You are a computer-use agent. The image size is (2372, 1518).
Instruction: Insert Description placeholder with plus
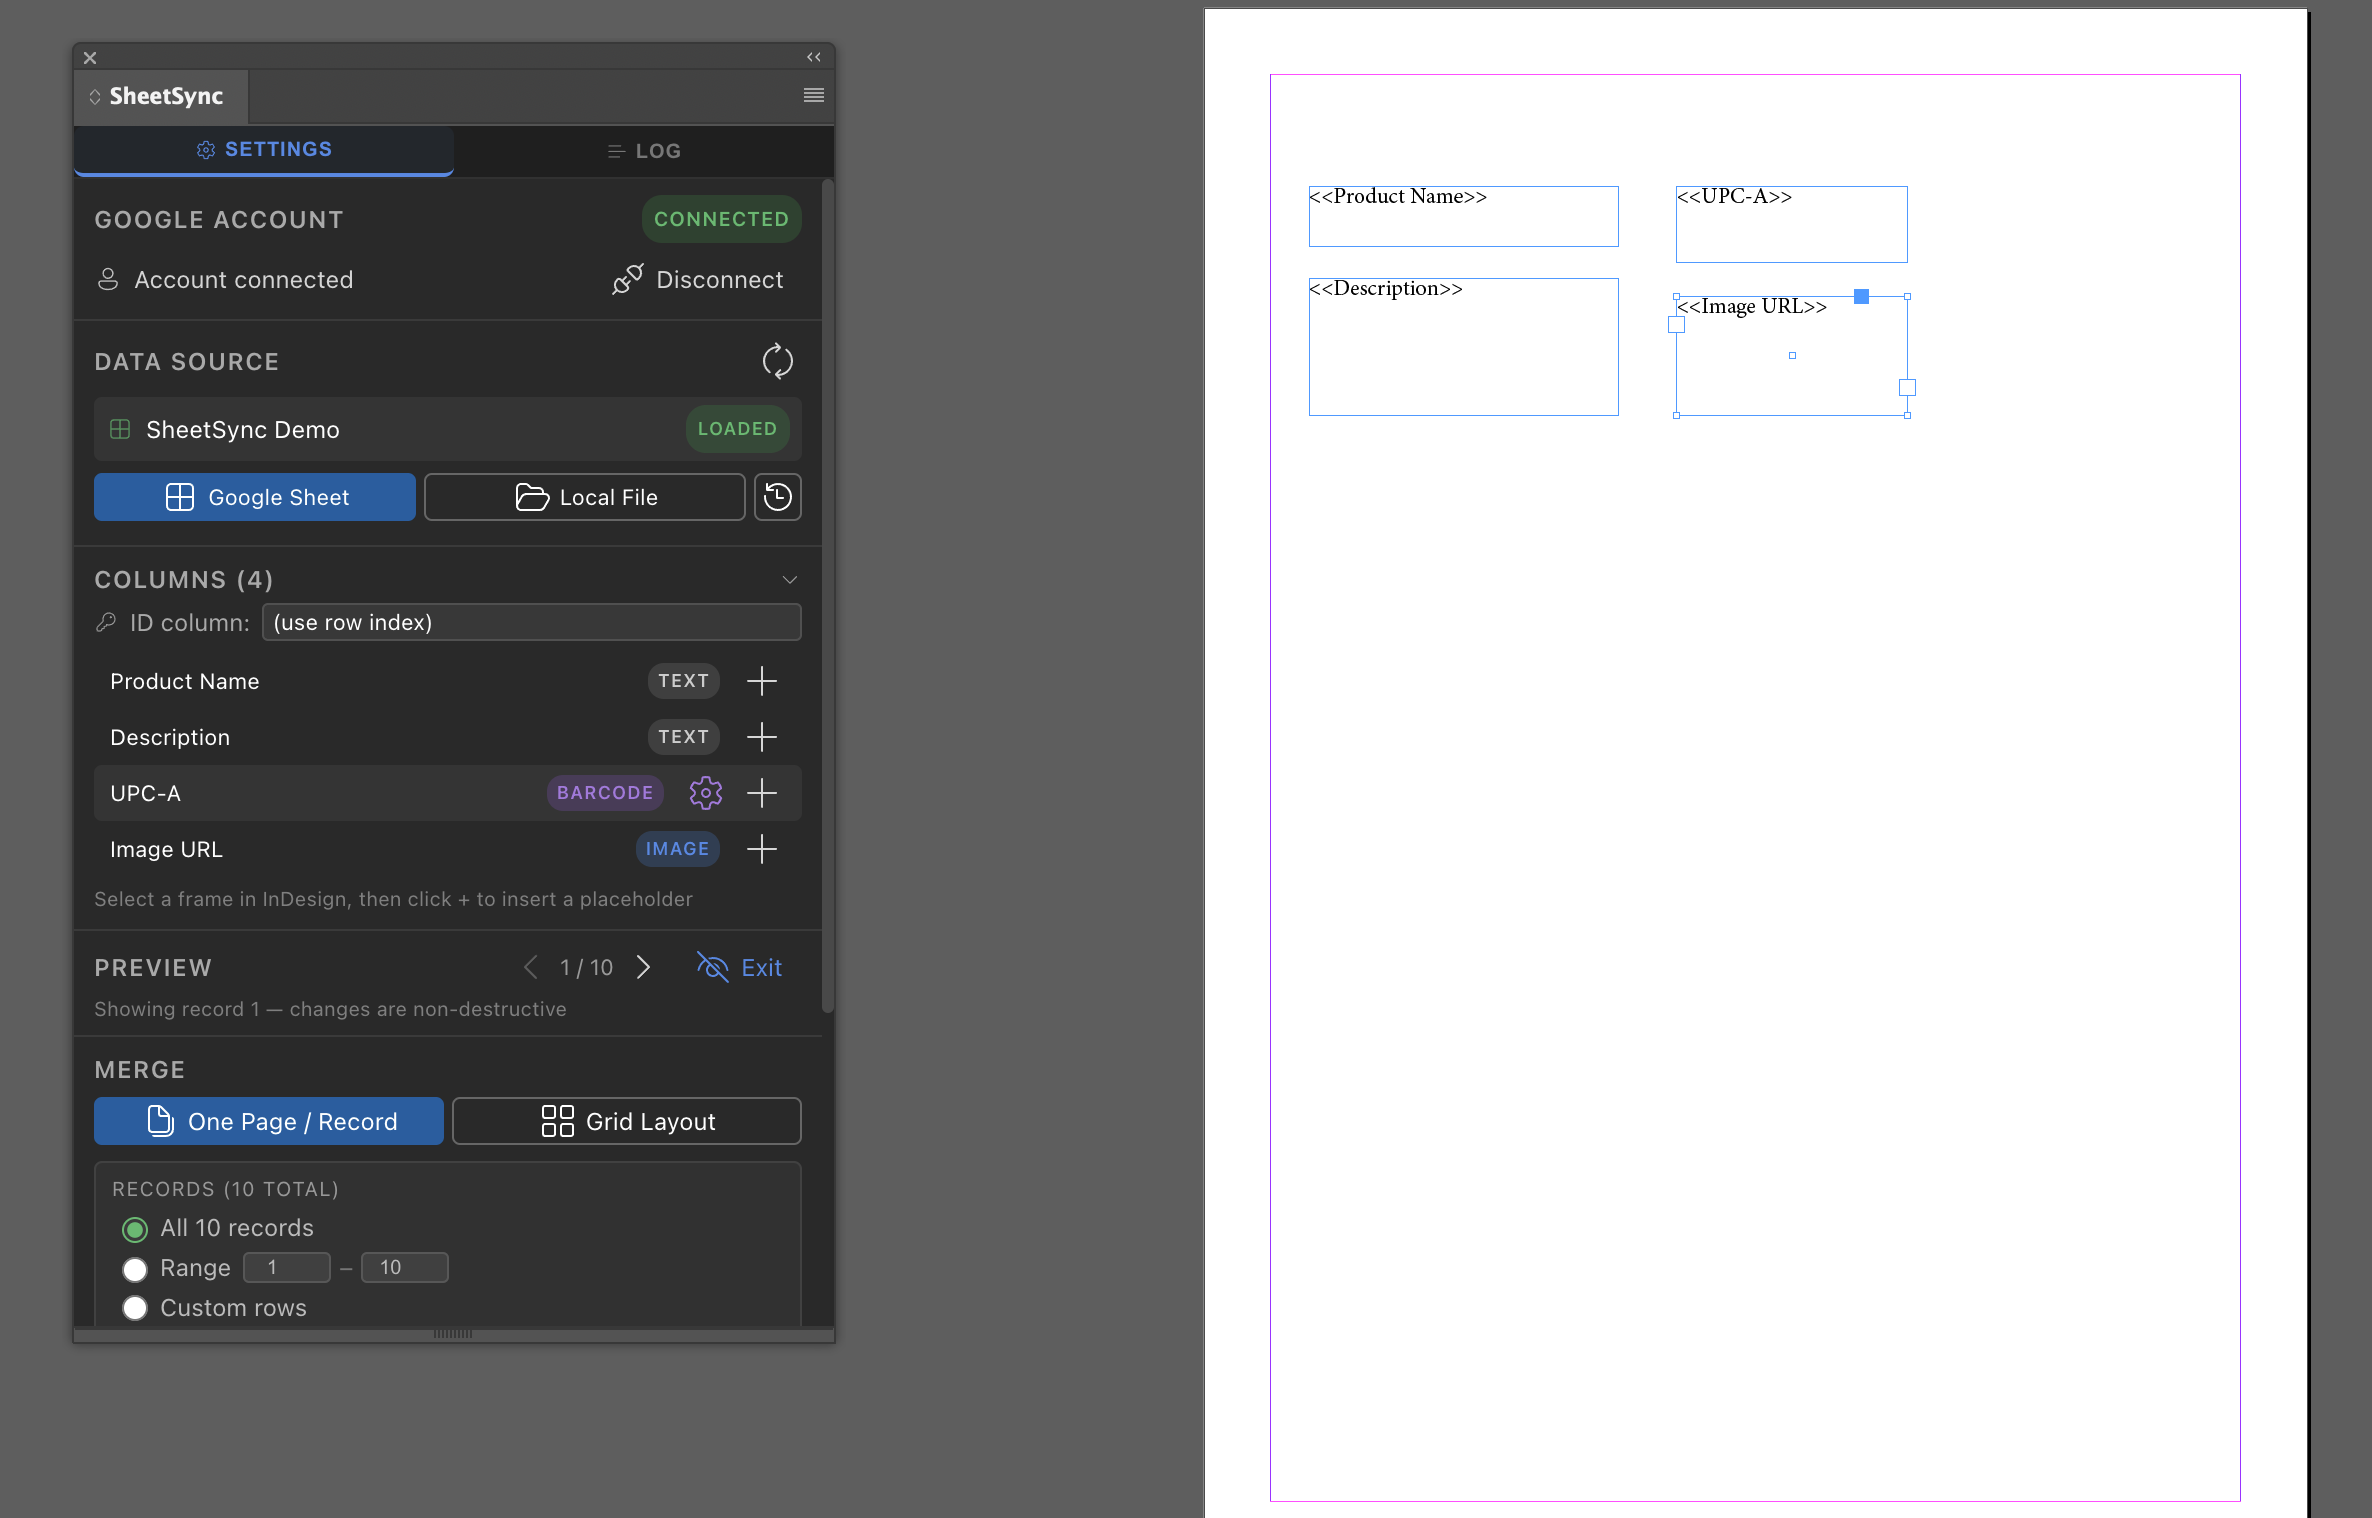(x=762, y=737)
